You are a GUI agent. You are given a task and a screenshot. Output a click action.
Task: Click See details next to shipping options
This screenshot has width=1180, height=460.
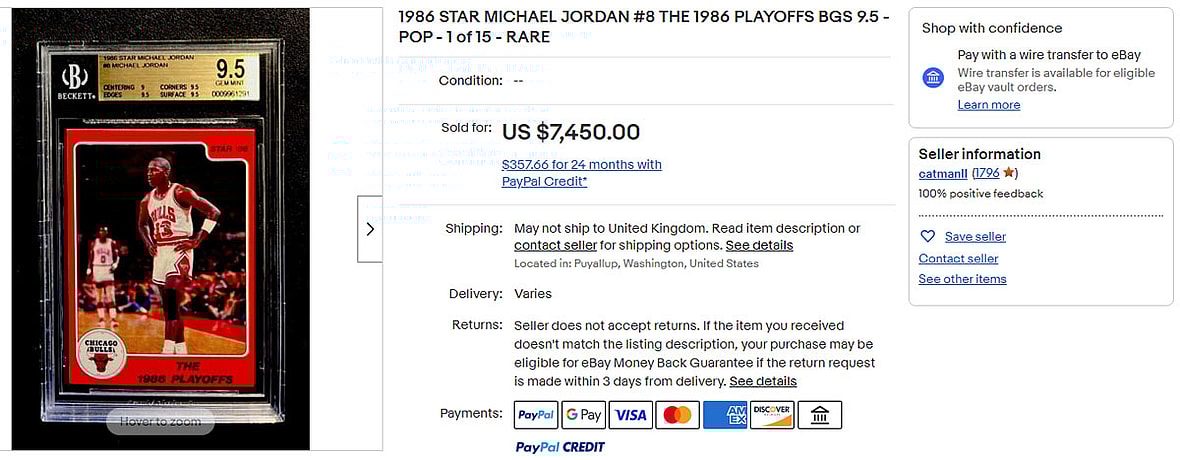[759, 245]
